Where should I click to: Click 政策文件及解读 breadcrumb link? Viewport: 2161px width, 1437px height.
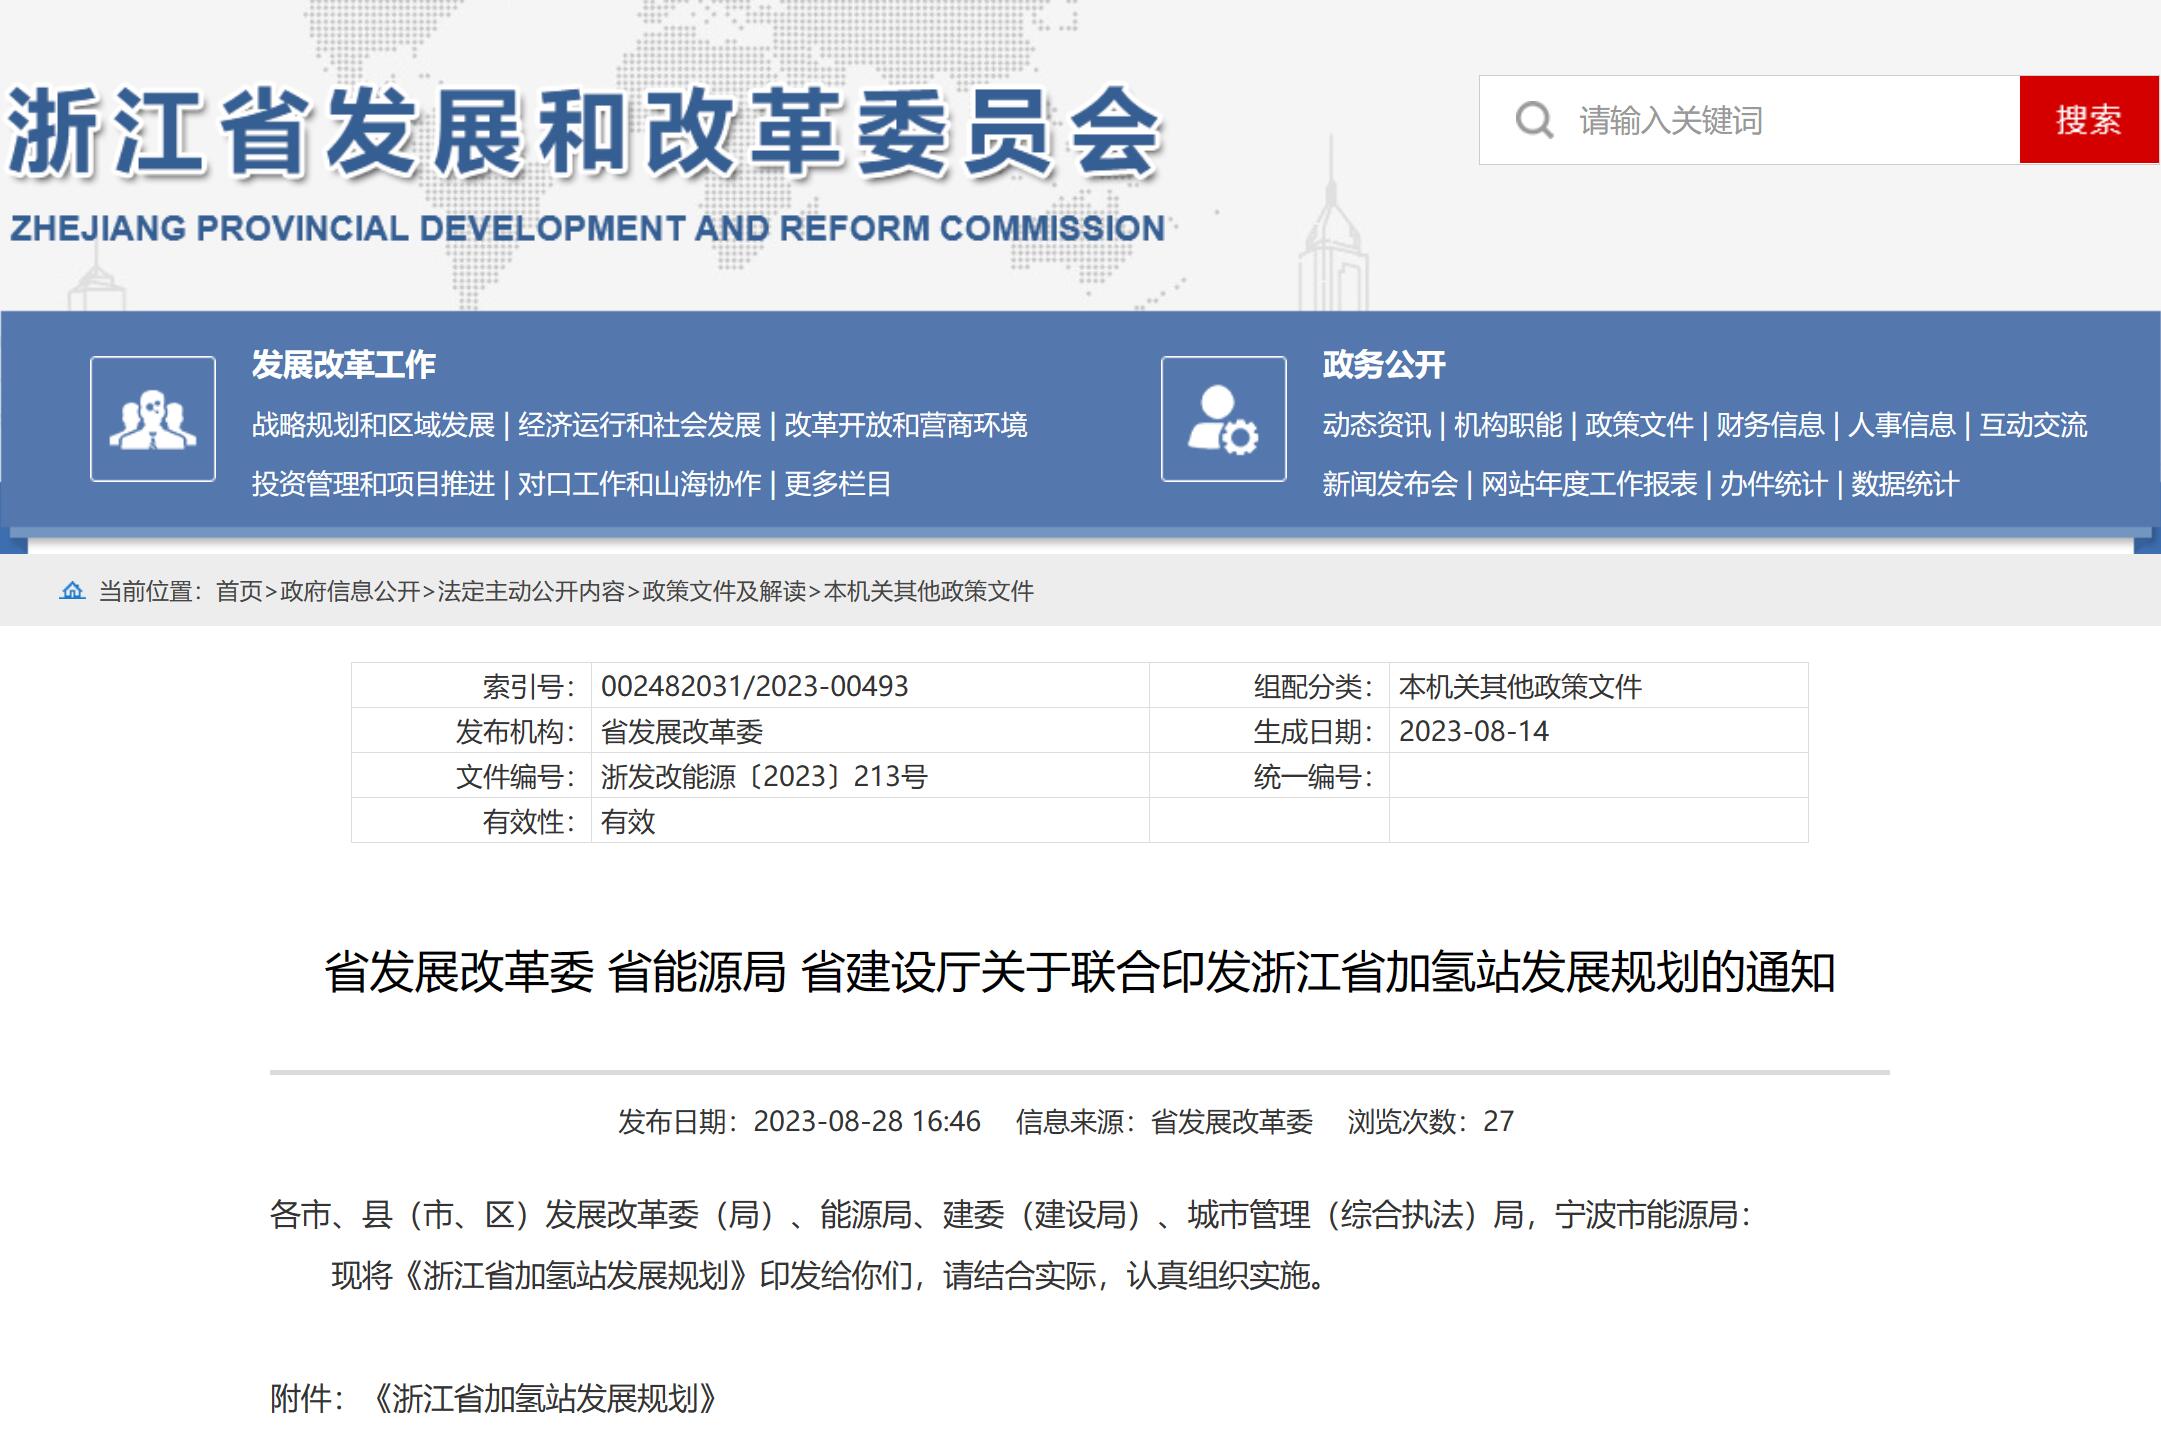click(724, 591)
